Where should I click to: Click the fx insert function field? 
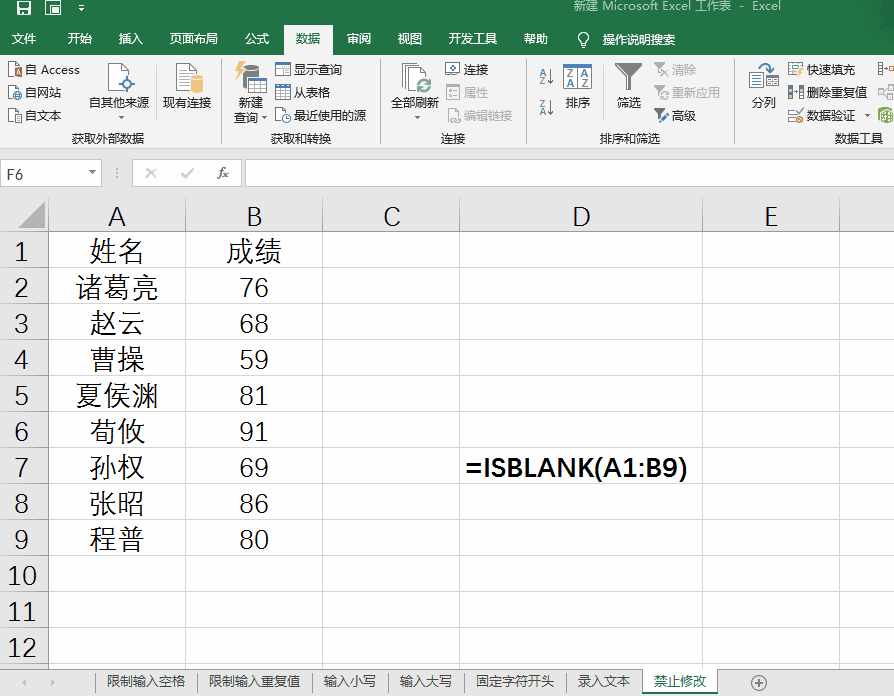click(224, 171)
